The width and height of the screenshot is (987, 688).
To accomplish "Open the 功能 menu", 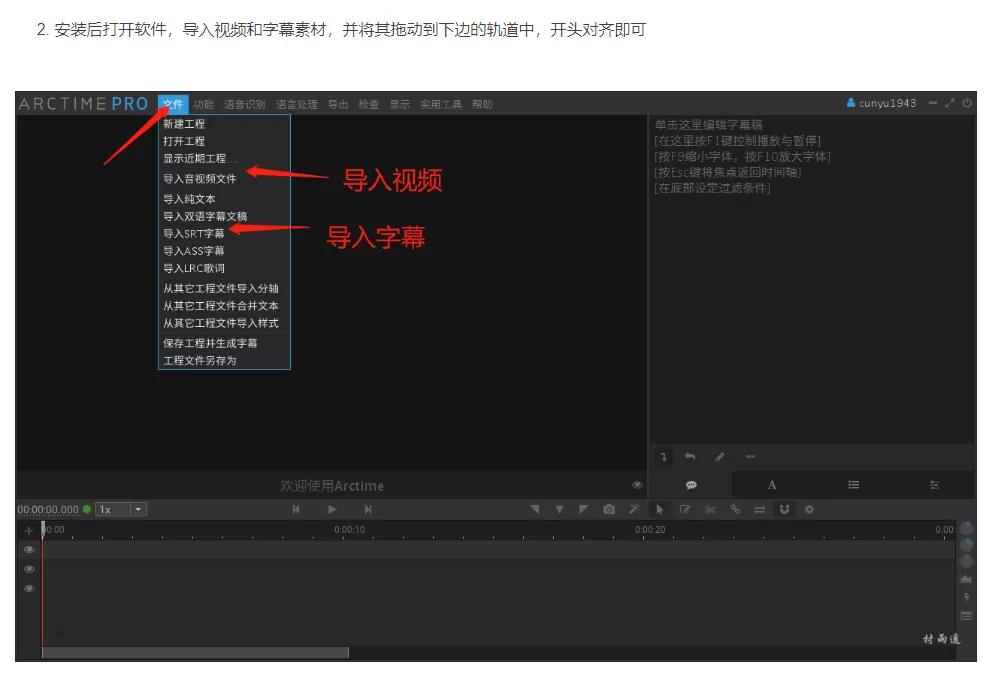I will 203,104.
